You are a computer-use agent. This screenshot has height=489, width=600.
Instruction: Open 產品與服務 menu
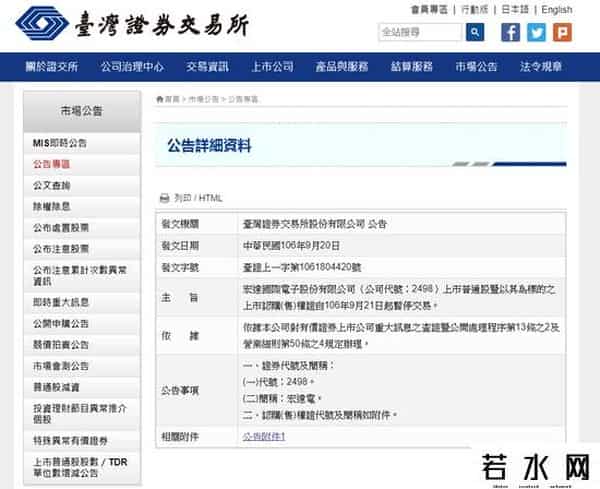pyautogui.click(x=342, y=67)
